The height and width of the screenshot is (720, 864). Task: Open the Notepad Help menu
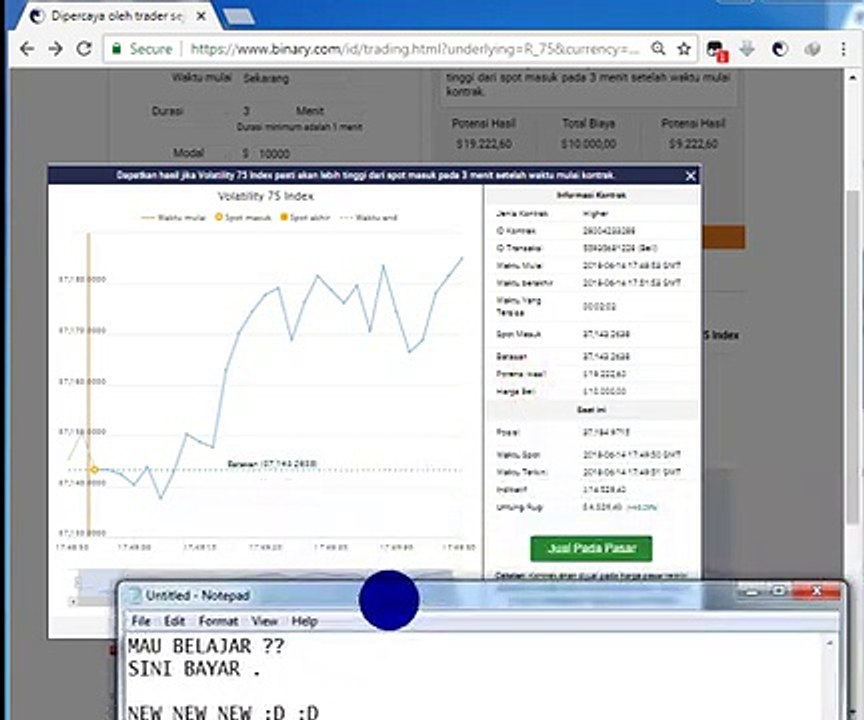[304, 621]
